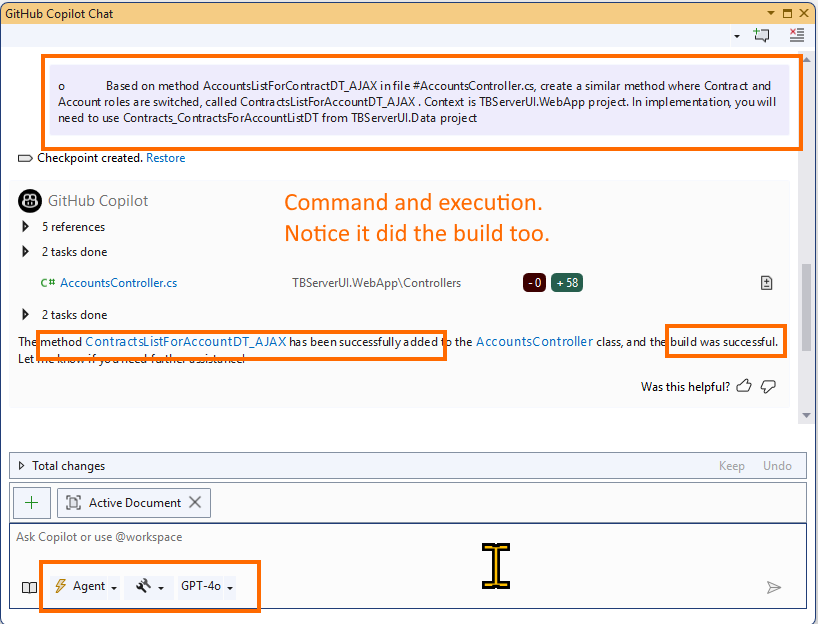
Task: Click the -0 removed lines badge
Action: pyautogui.click(x=534, y=283)
